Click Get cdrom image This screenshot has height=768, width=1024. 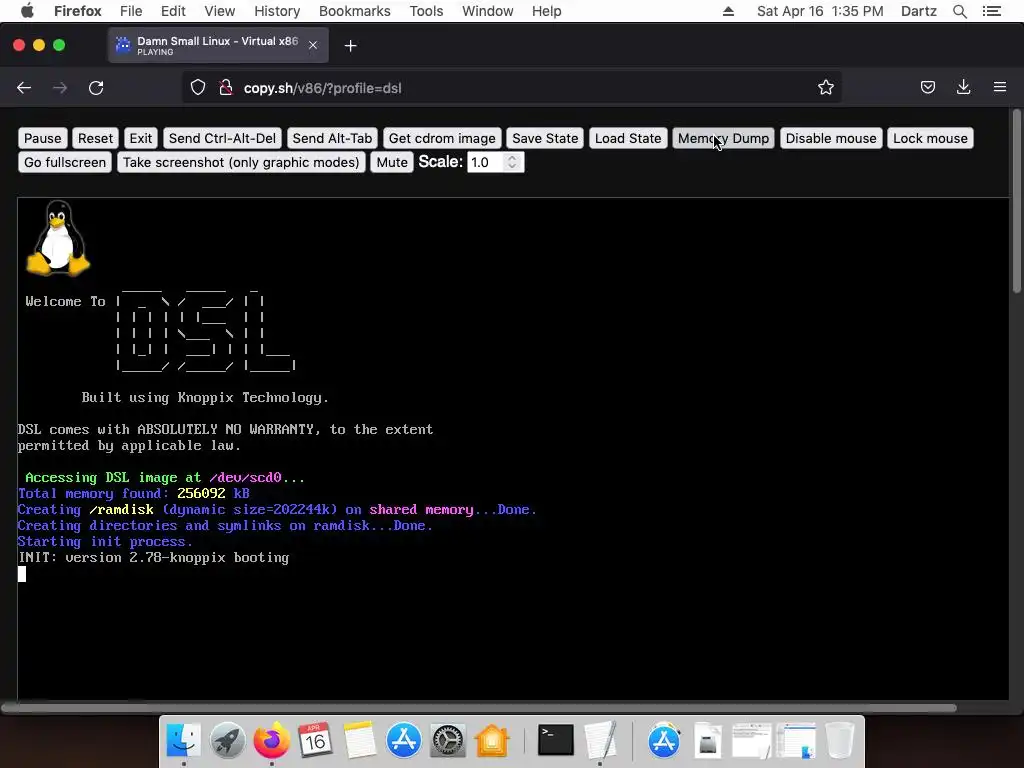tap(442, 138)
